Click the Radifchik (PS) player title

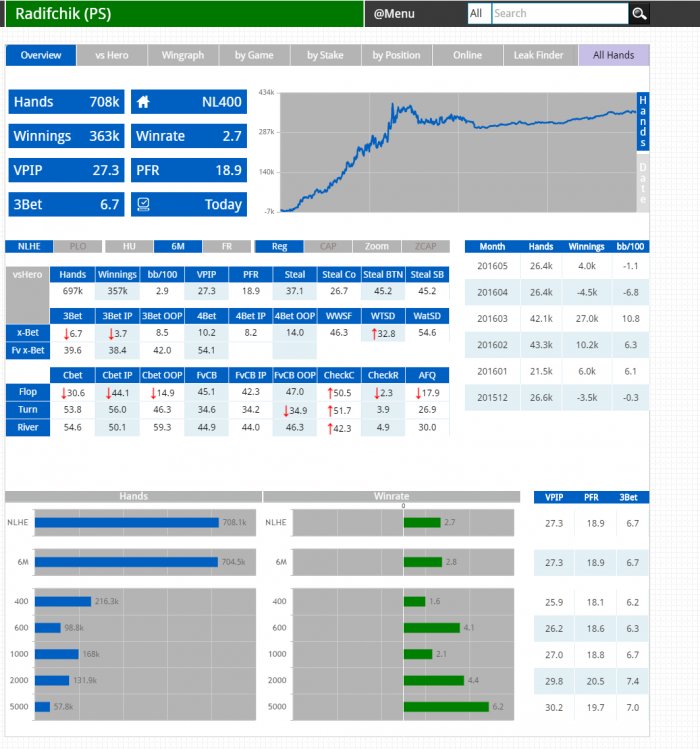63,13
